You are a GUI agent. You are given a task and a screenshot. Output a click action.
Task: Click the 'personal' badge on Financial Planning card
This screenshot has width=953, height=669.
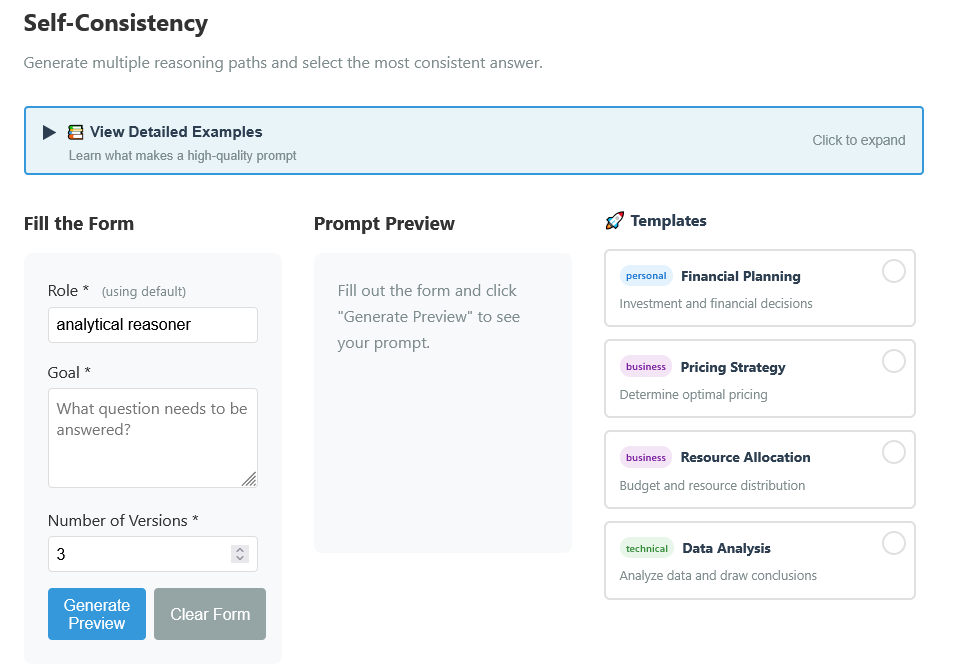(645, 274)
